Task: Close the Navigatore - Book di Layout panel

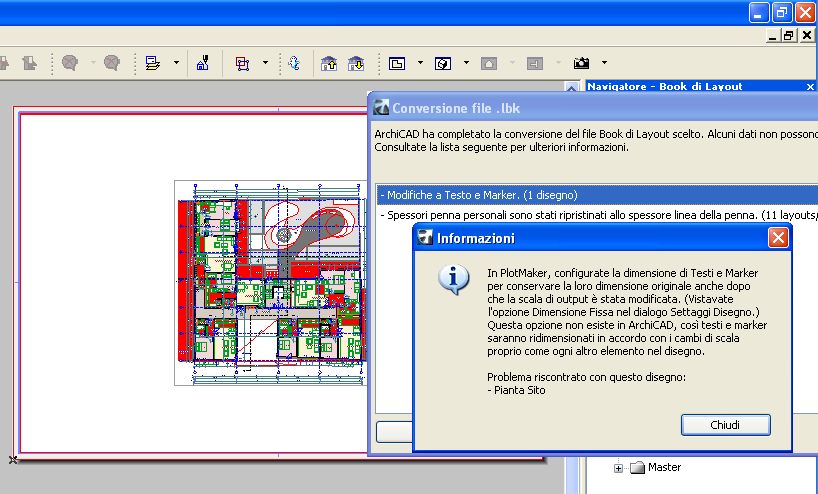Action: coord(810,87)
